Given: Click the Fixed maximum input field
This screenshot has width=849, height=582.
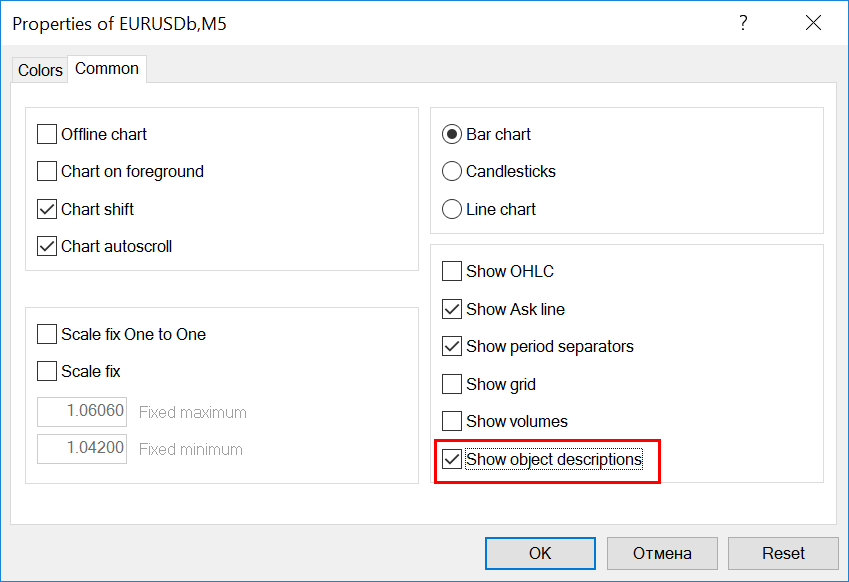Looking at the screenshot, I should 82,411.
